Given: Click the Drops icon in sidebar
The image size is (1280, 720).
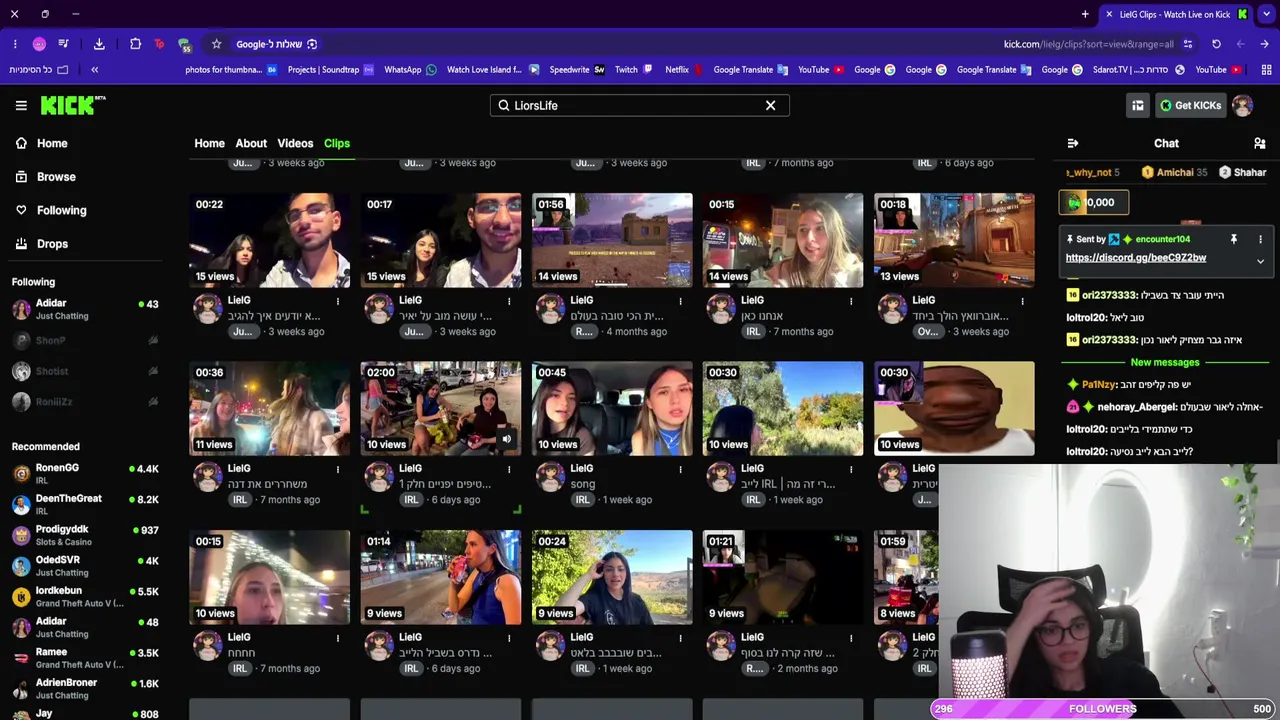Looking at the screenshot, I should click(21, 244).
